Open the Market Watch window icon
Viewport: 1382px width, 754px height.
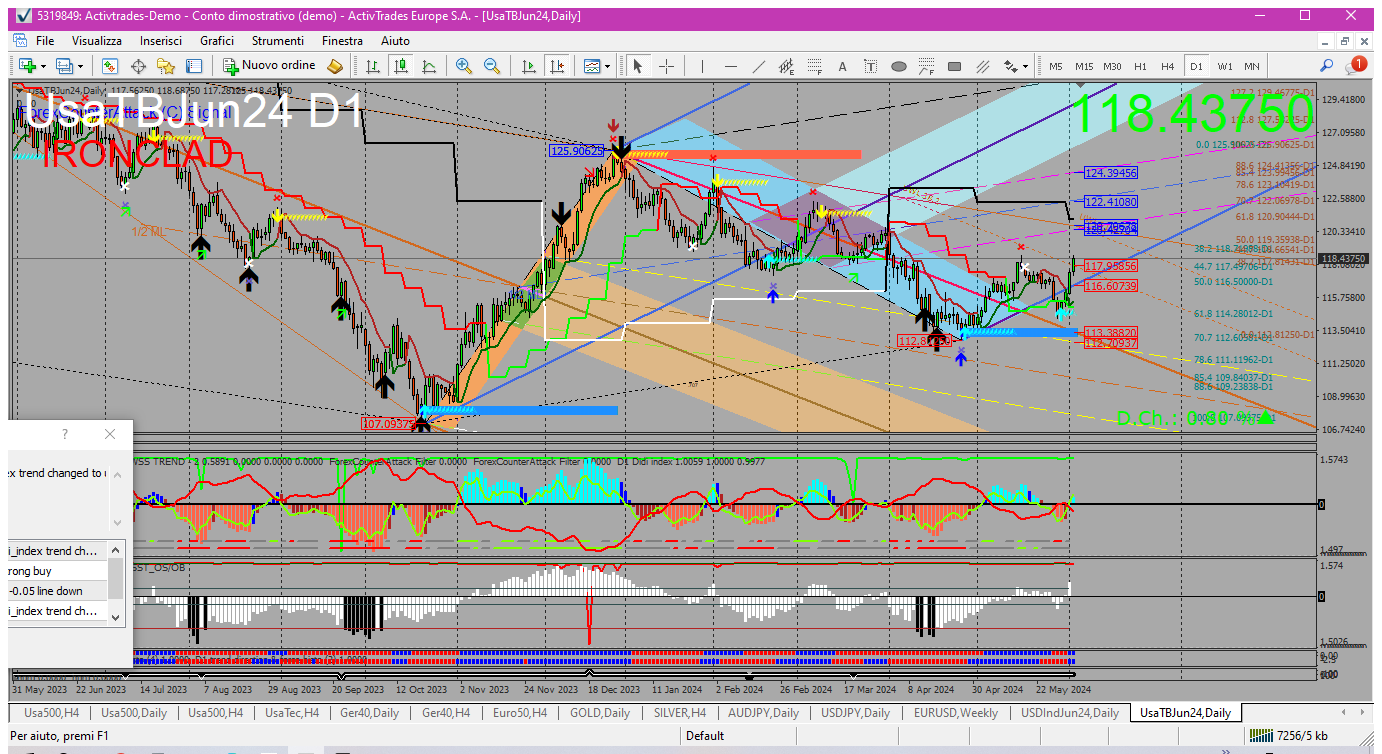[x=110, y=66]
